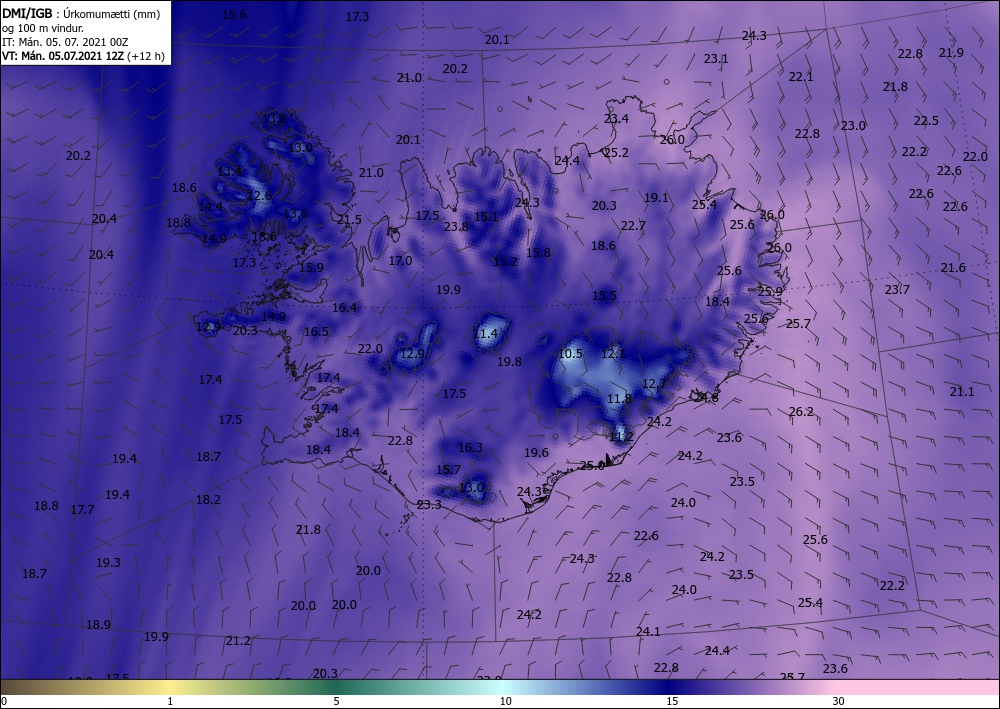1000x709 pixels.
Task: Select the 15.7 map value
Action: click(x=448, y=469)
